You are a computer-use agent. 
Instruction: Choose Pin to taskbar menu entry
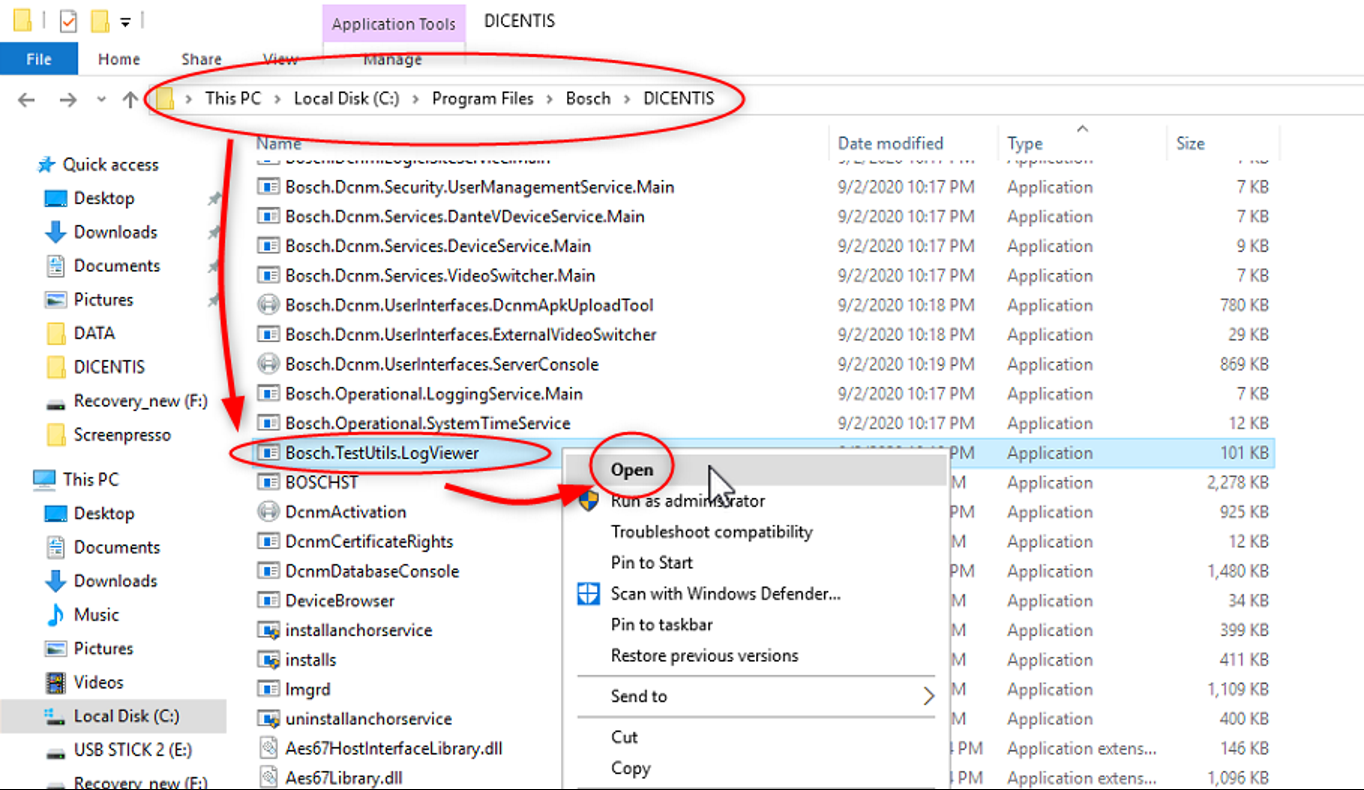661,625
